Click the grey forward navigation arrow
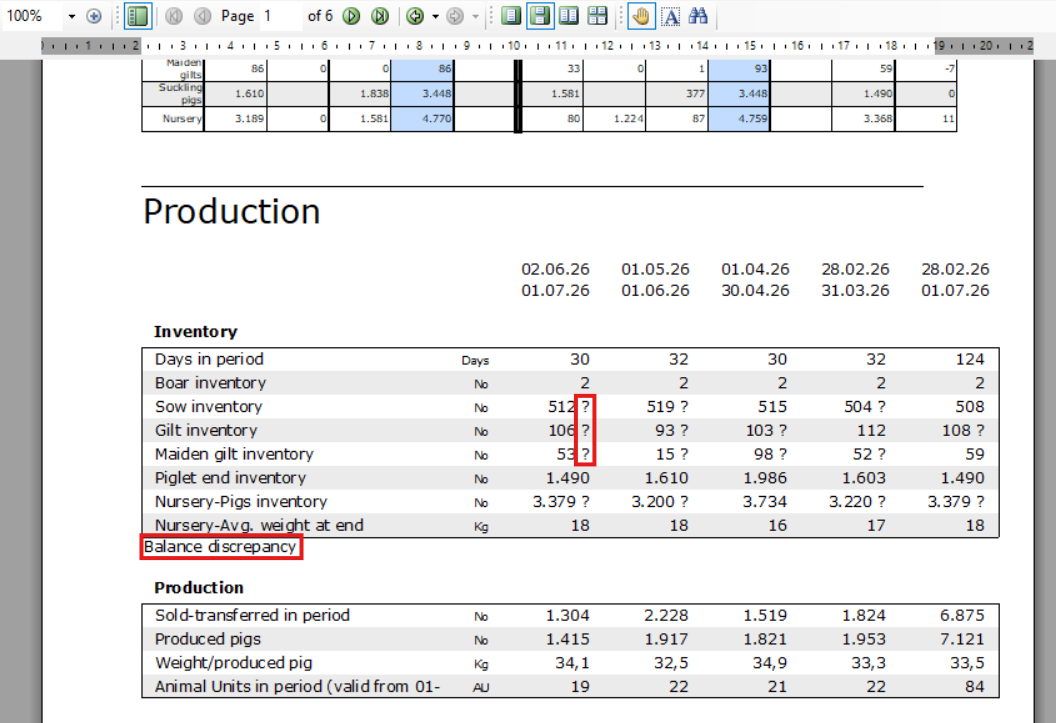This screenshot has height=723, width=1056. [455, 16]
